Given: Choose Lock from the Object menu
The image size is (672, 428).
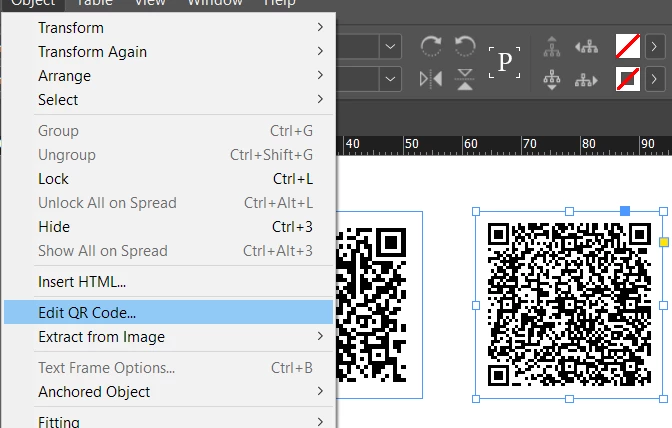Looking at the screenshot, I should click(x=168, y=179).
